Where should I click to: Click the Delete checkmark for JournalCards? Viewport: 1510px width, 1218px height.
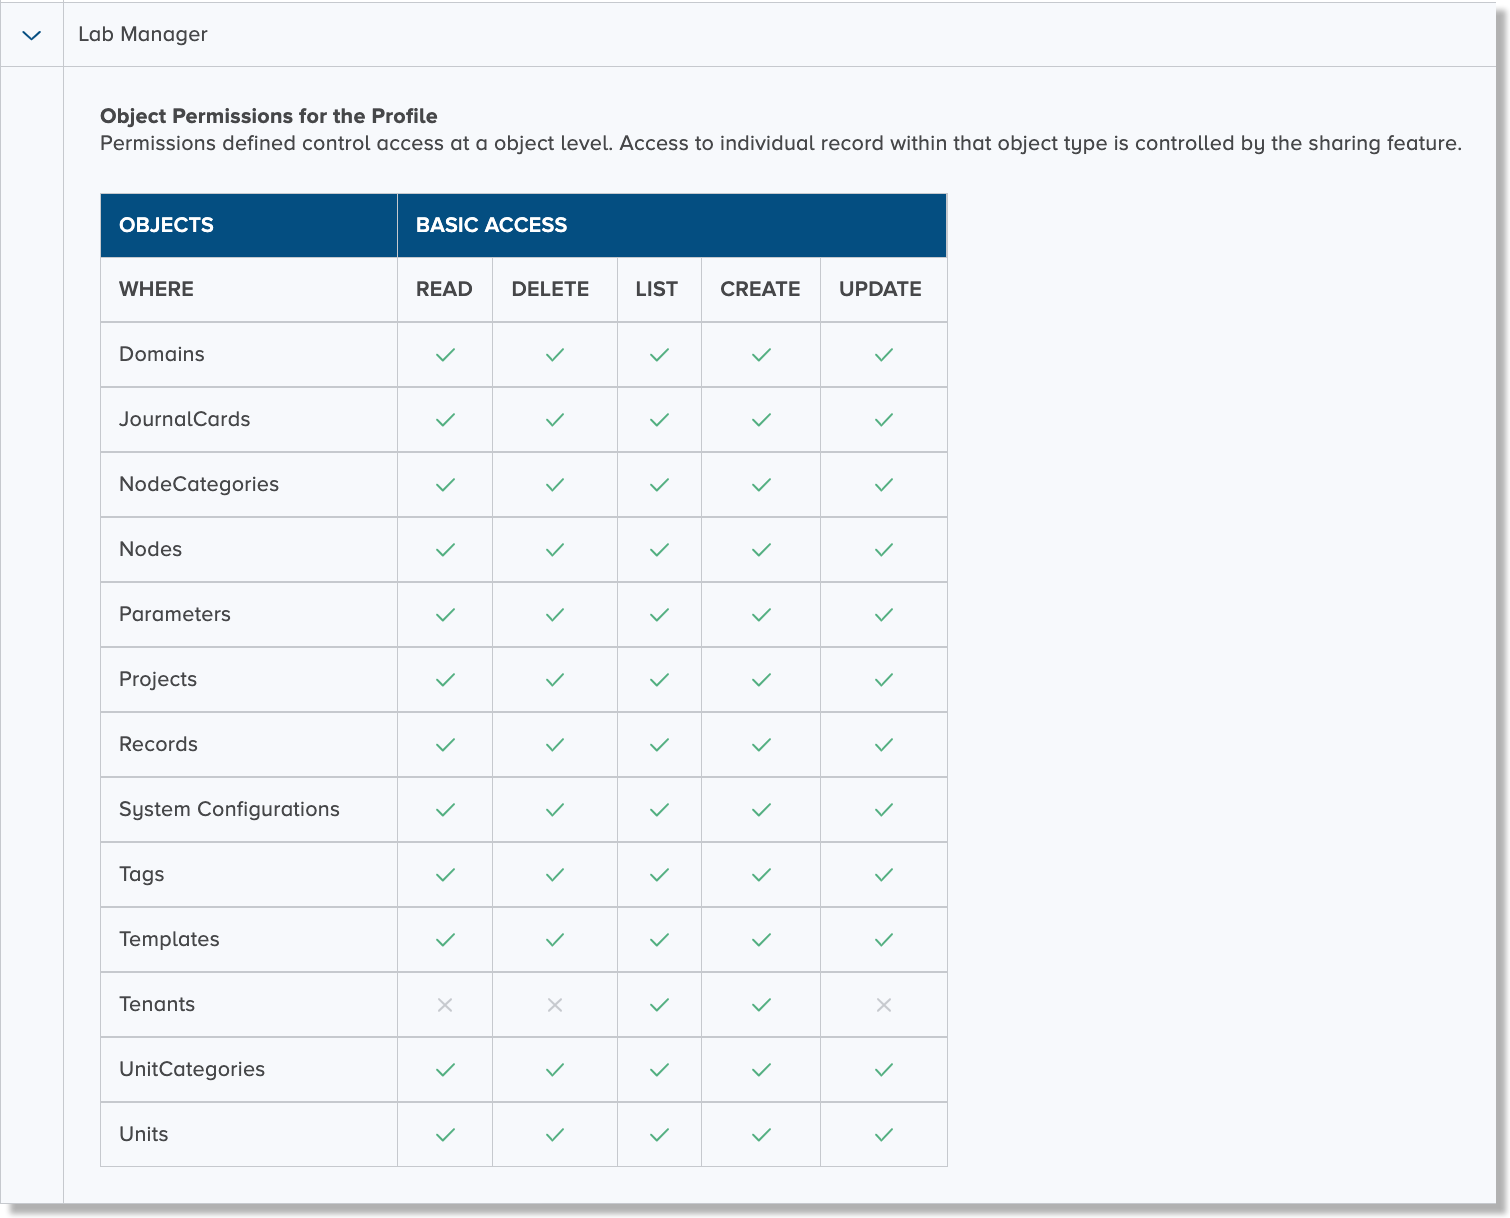pos(554,419)
